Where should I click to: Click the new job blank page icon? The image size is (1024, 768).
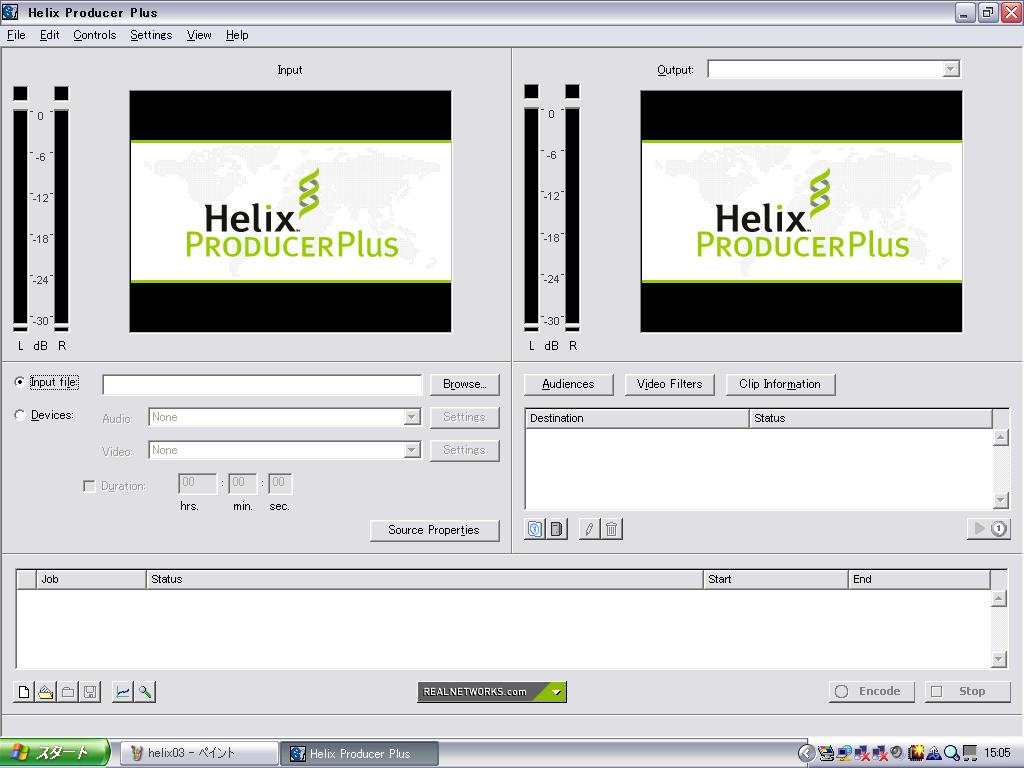(x=24, y=692)
